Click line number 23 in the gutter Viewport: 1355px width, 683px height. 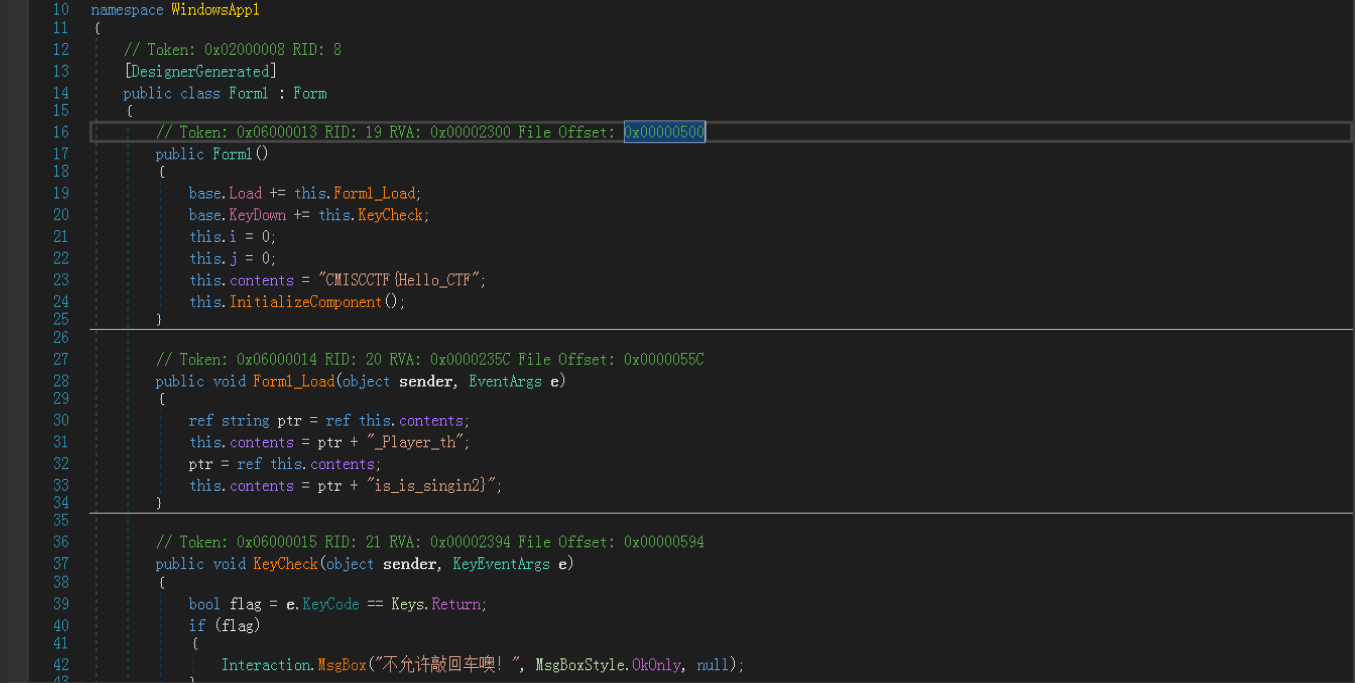[x=60, y=280]
